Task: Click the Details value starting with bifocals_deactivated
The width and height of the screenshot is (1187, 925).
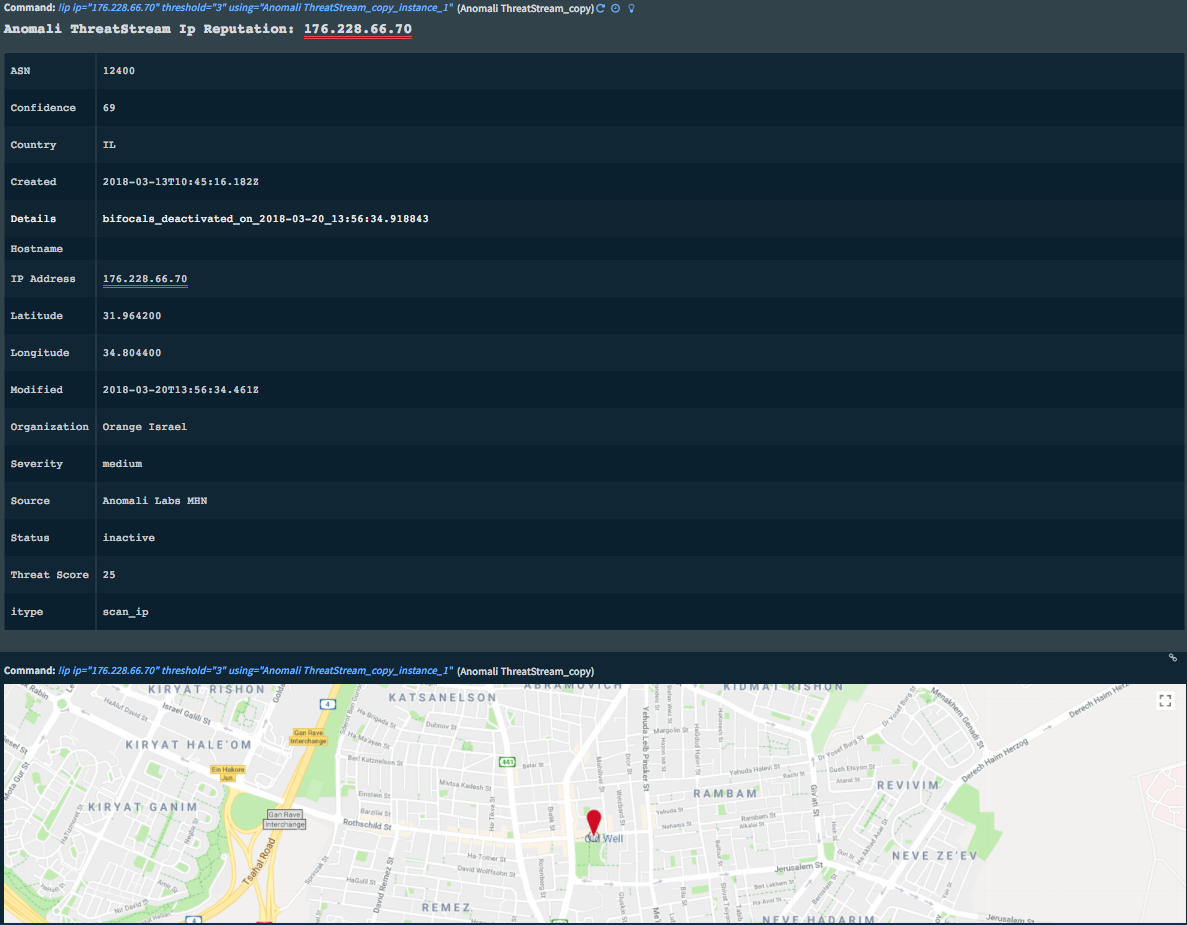Action: click(265, 219)
